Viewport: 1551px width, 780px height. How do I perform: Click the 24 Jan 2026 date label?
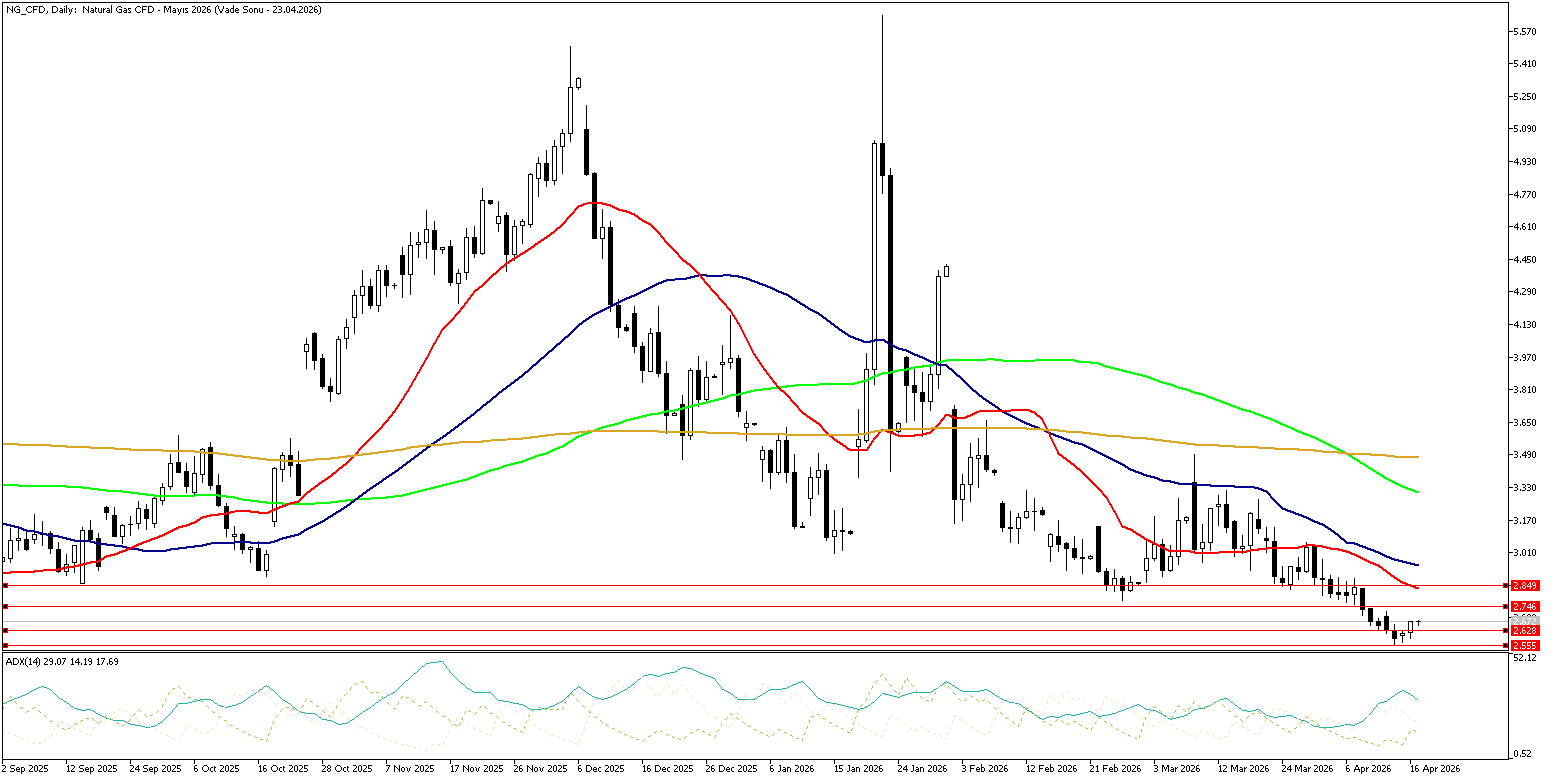click(923, 769)
